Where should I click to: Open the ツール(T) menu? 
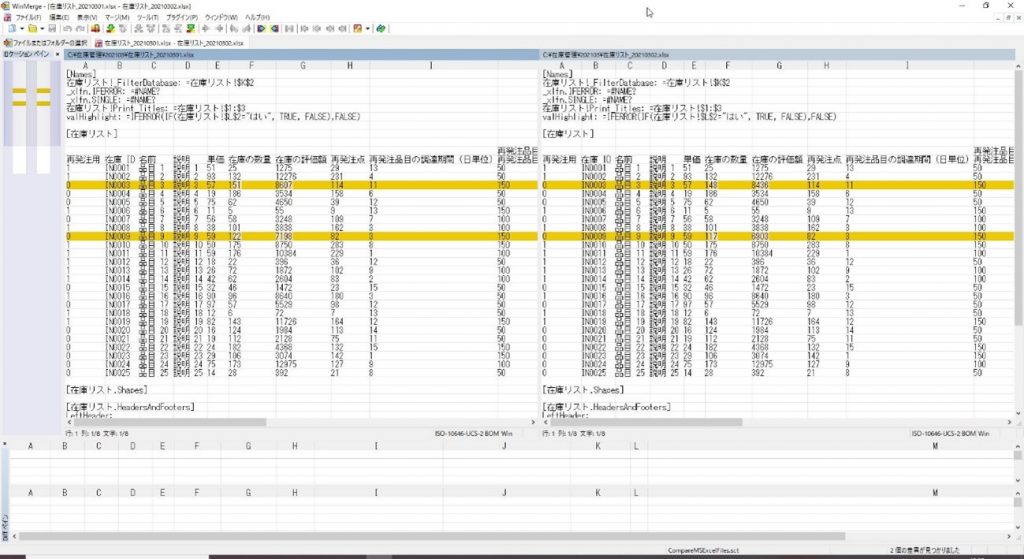click(147, 17)
